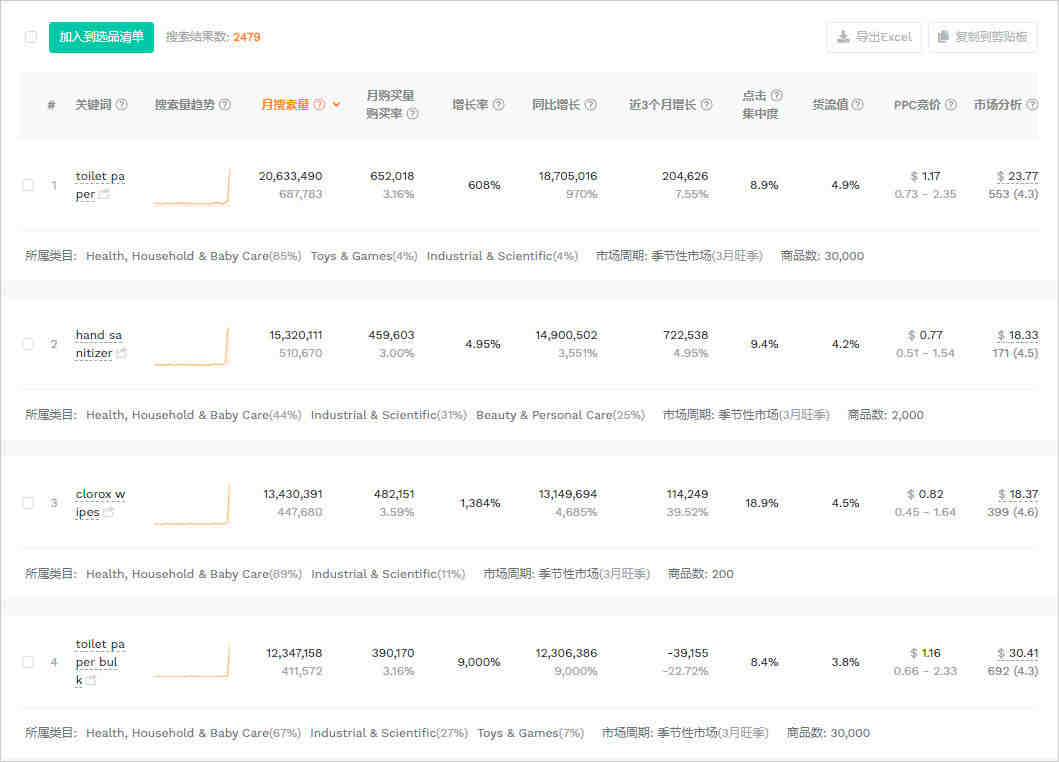Viewport: 1059px width, 762px height.
Task: Open external link icon next to toilet paper
Action: coord(105,195)
